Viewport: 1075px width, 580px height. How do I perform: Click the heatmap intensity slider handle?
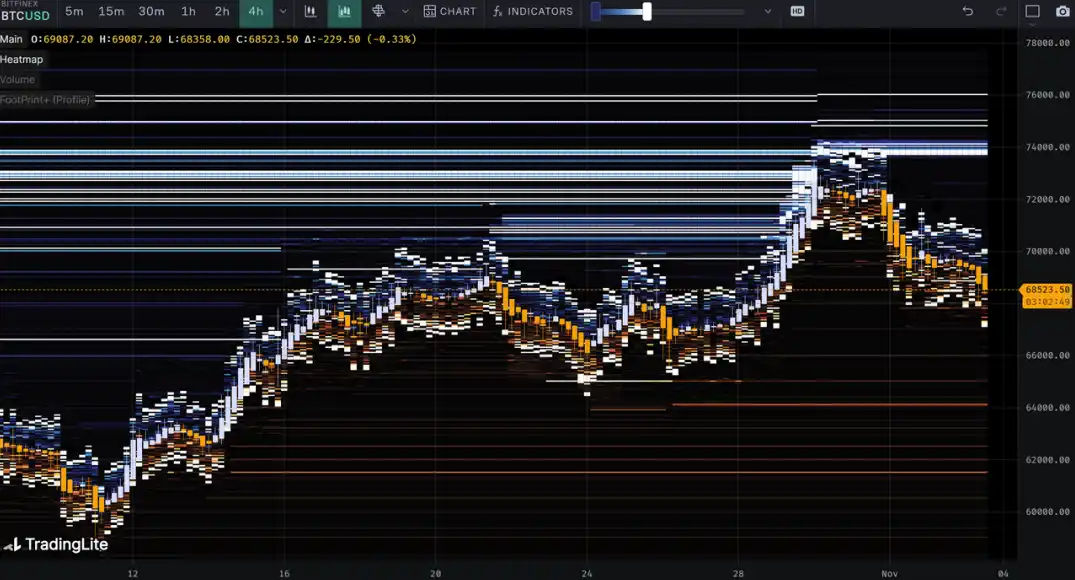point(647,12)
